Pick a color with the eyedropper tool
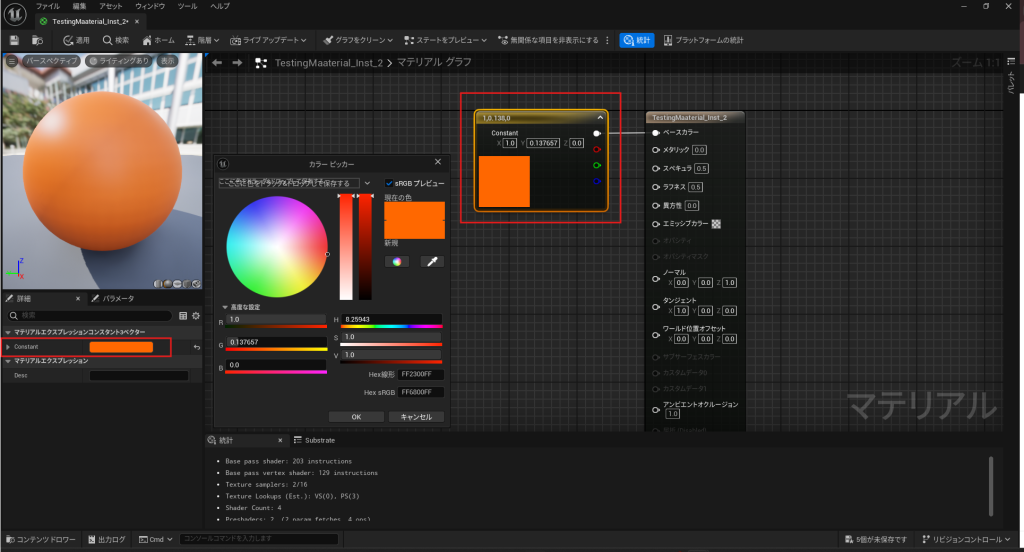 click(432, 261)
